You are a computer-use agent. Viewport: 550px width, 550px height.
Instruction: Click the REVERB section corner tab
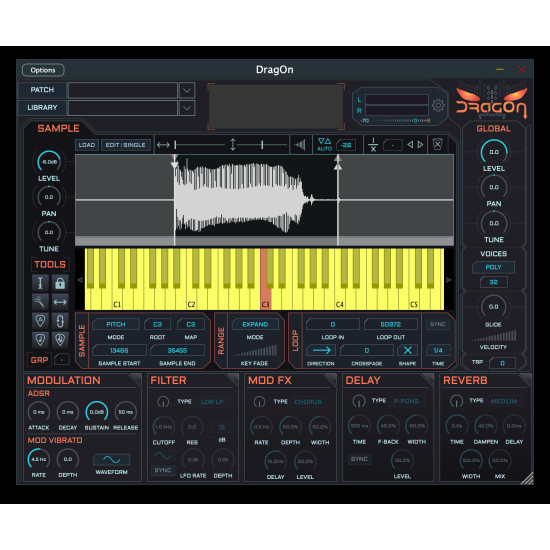[525, 379]
